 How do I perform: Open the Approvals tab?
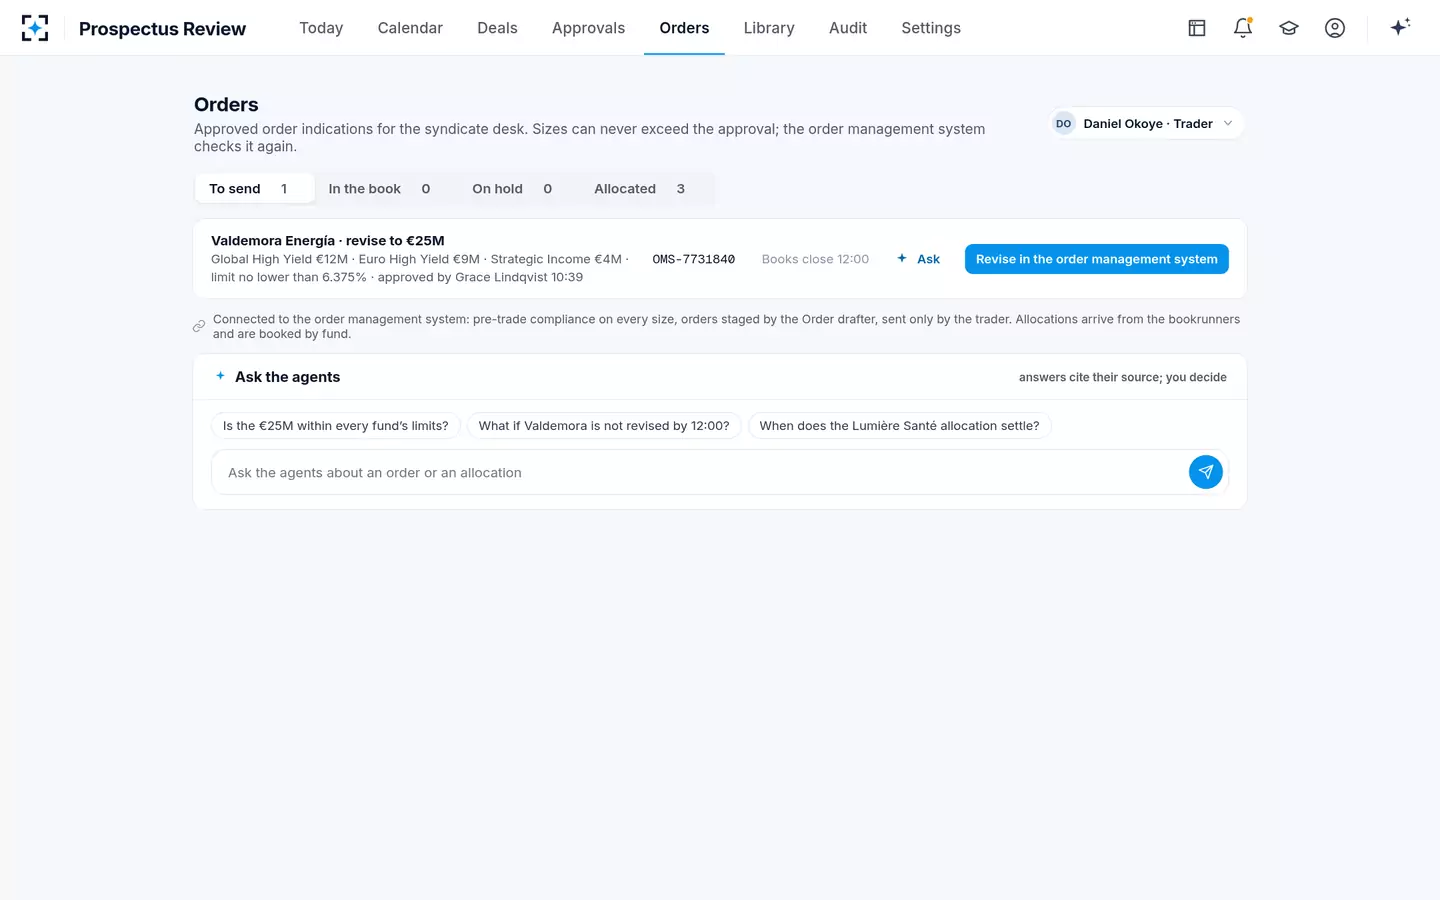point(588,28)
